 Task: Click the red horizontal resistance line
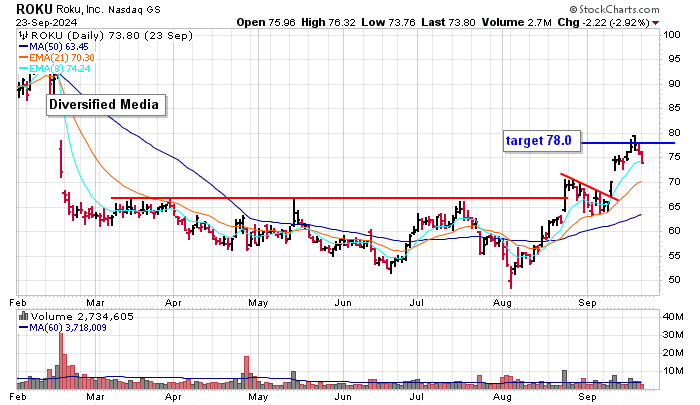(x=339, y=198)
